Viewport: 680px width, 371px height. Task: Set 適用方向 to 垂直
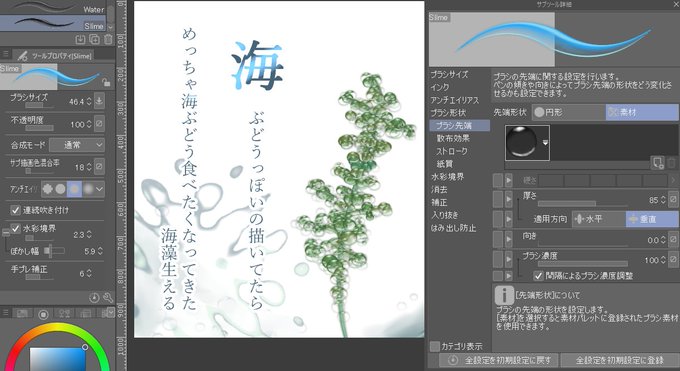pos(652,219)
